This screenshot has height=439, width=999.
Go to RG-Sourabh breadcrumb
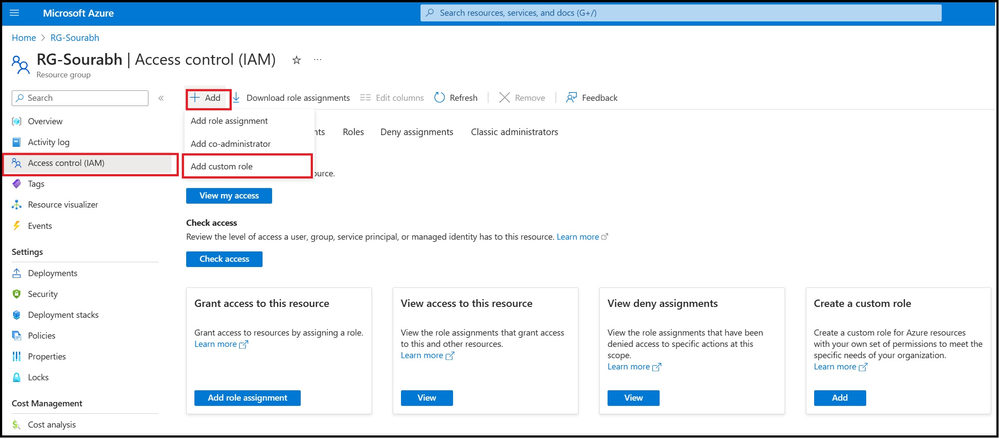tap(75, 38)
